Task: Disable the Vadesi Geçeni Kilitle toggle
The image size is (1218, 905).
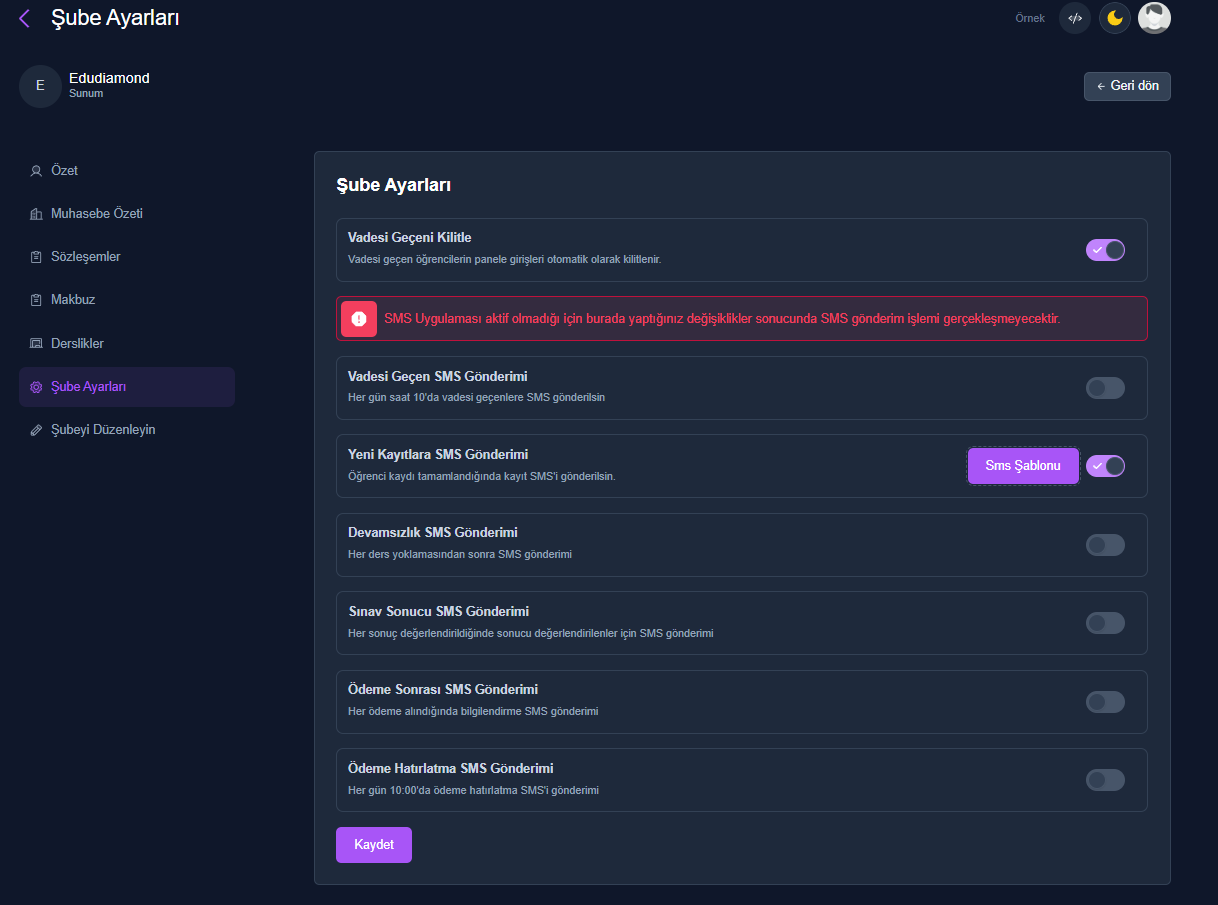Action: click(x=1105, y=250)
